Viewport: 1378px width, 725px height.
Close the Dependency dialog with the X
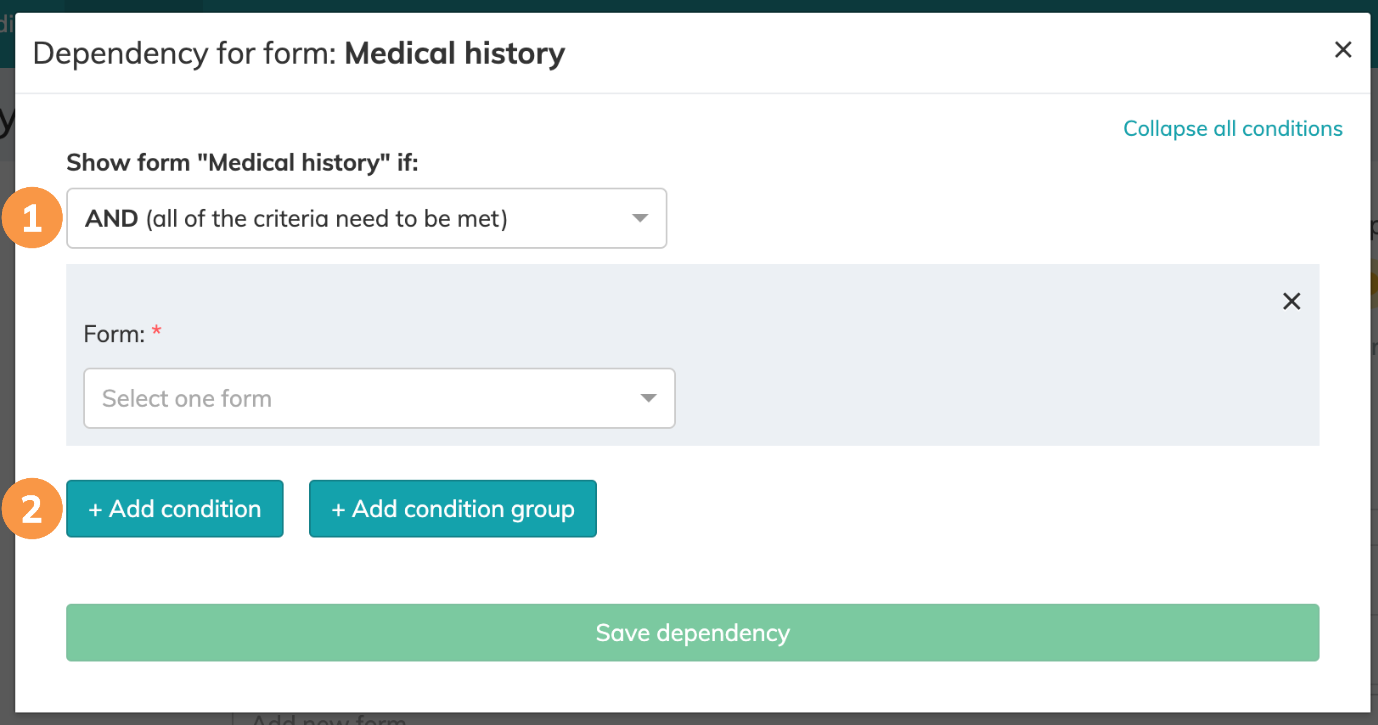coord(1343,50)
